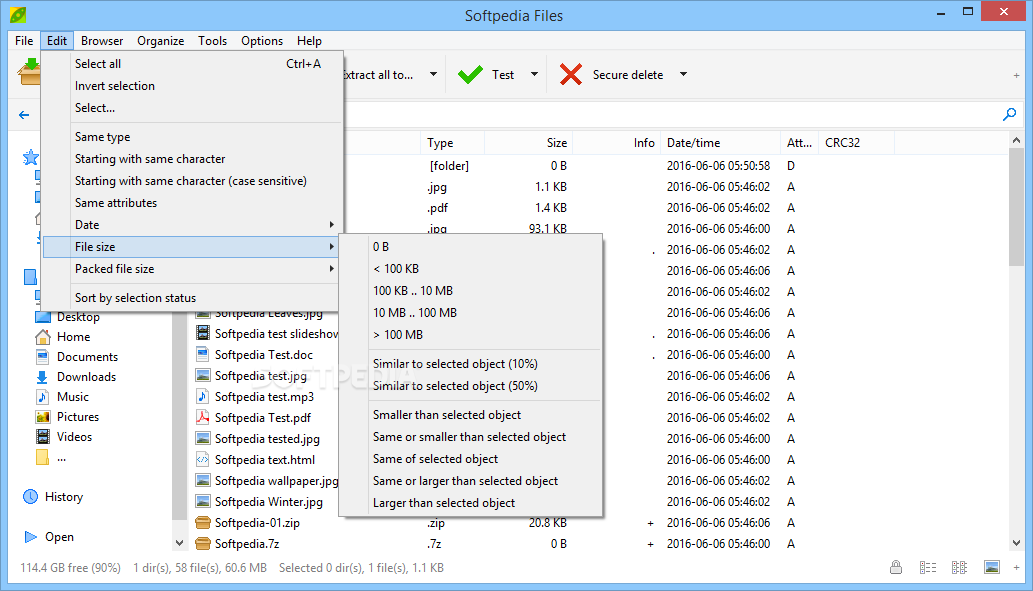Choose Same type menu entry
The image size is (1033, 591).
(190, 137)
